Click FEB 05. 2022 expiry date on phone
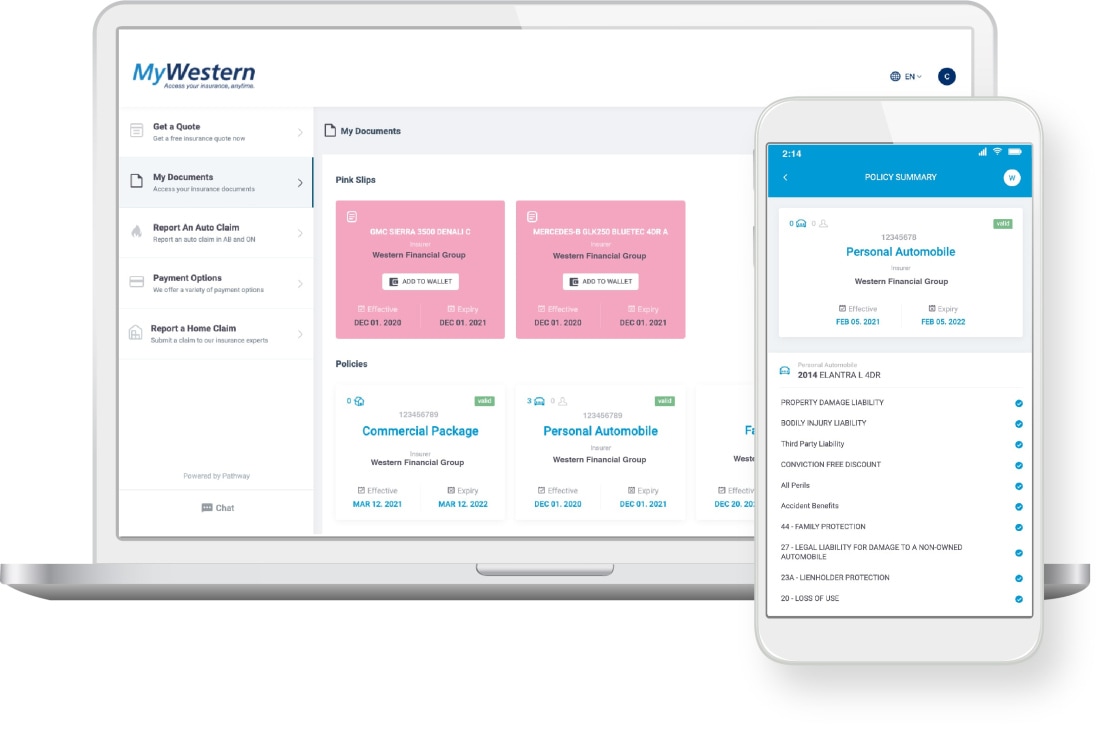Viewport: 1110px width, 738px height. (x=943, y=322)
